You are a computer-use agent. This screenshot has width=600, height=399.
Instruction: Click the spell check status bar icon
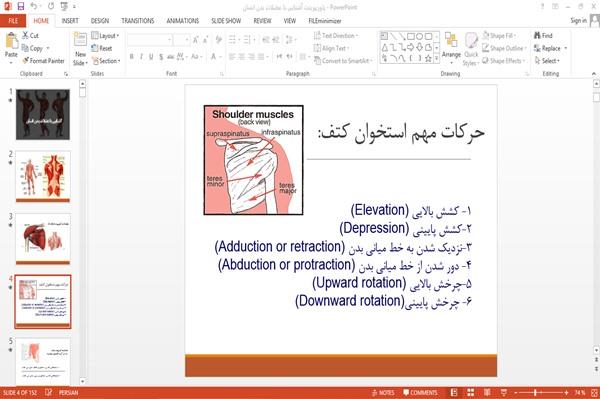(x=49, y=392)
